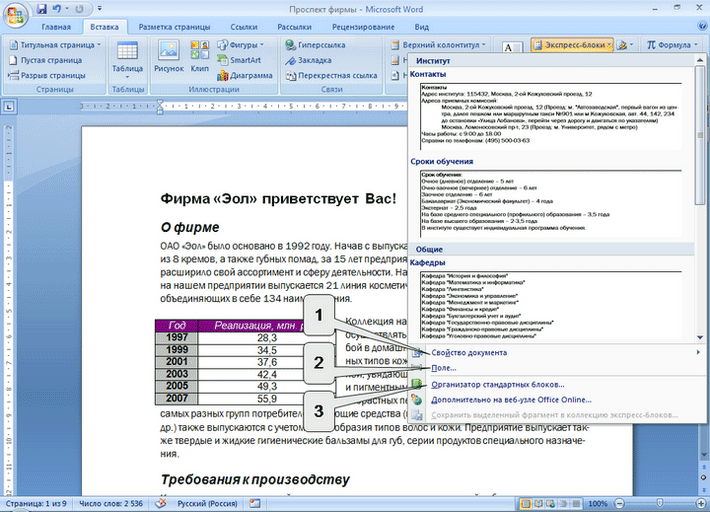Insert a Титульная страница cover page
The image size is (710, 512).
(53, 45)
